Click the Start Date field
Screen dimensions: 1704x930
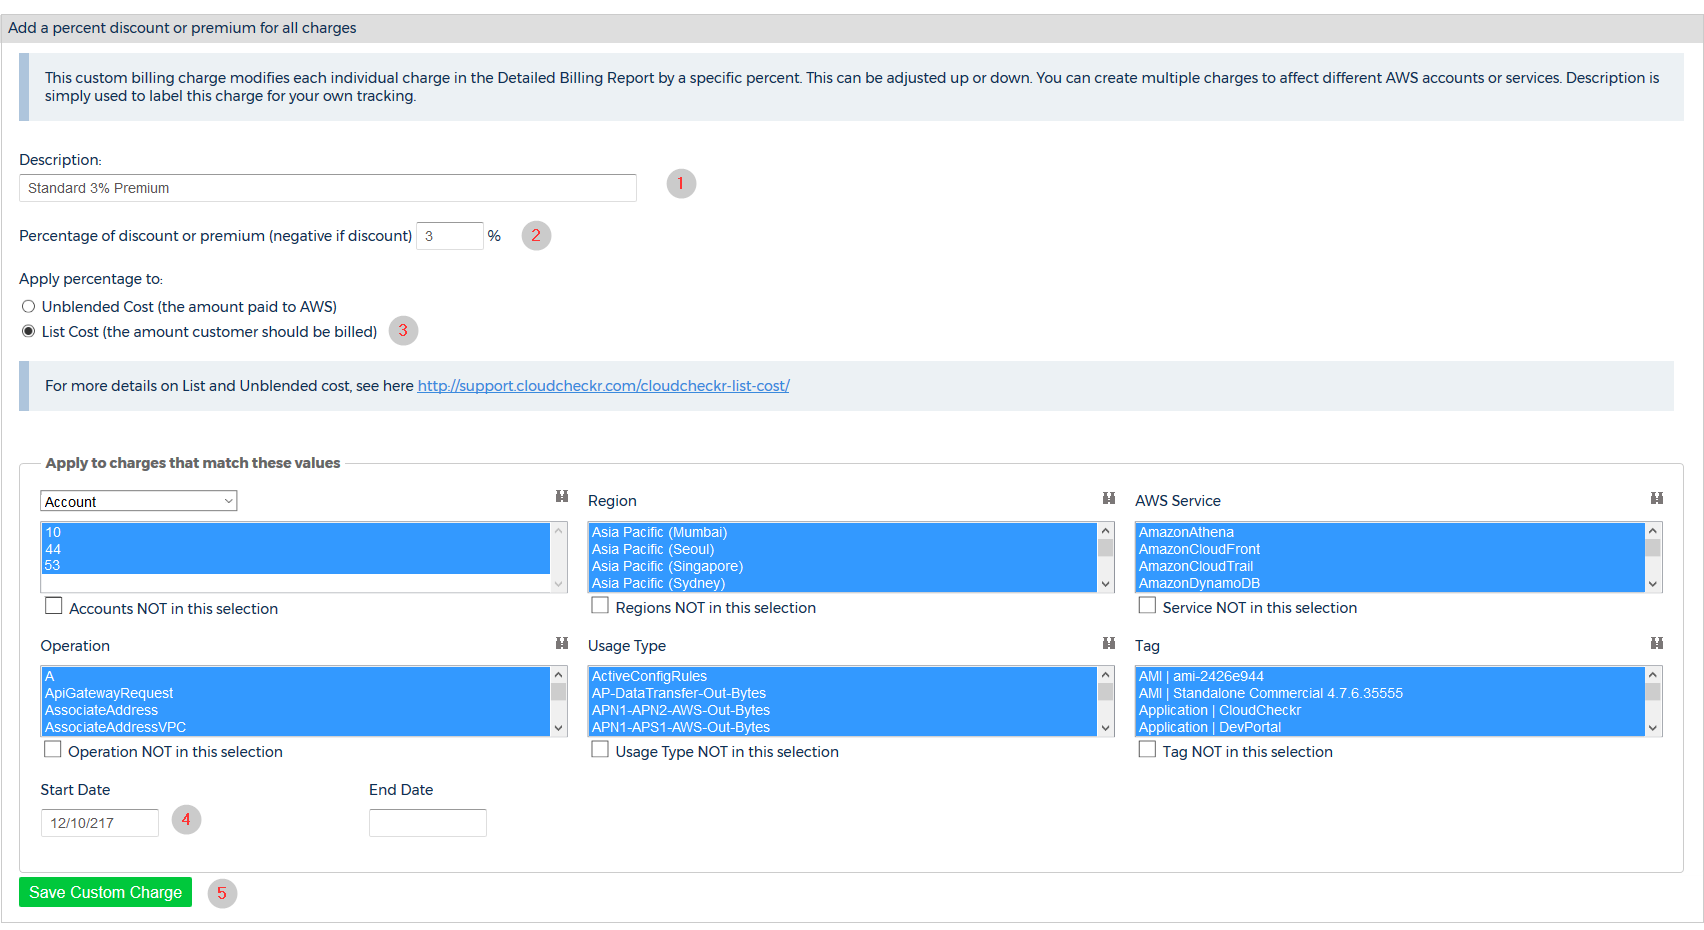[99, 823]
